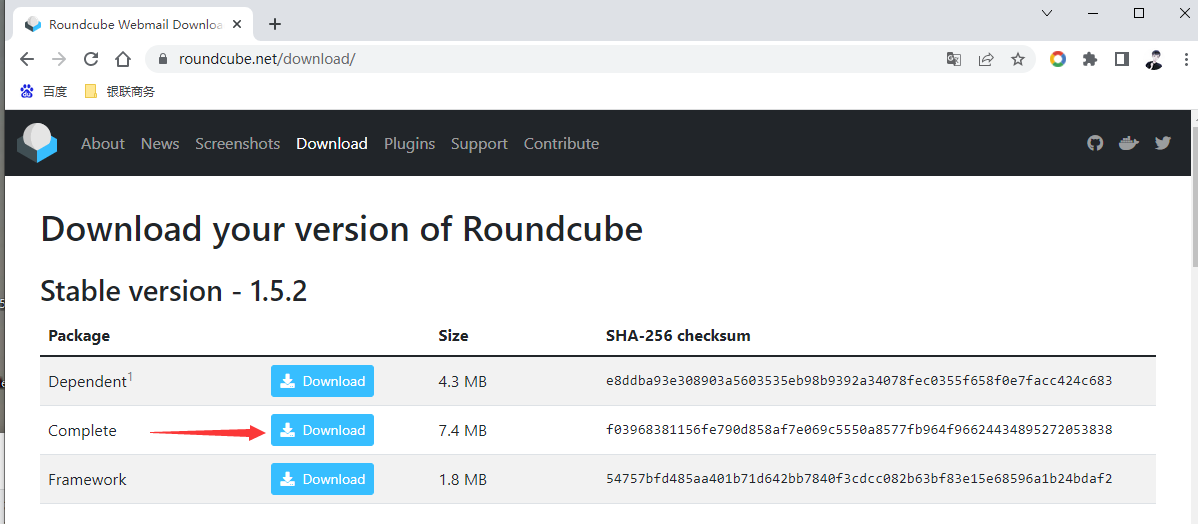Open the GitHub icon link
Image resolution: width=1198 pixels, height=524 pixels.
click(1095, 143)
